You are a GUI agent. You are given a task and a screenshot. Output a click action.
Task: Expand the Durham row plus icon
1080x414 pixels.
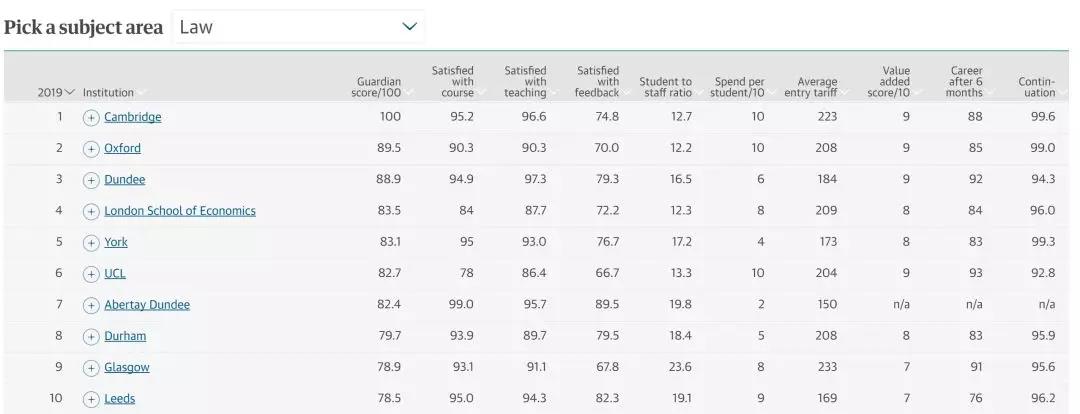[91, 336]
